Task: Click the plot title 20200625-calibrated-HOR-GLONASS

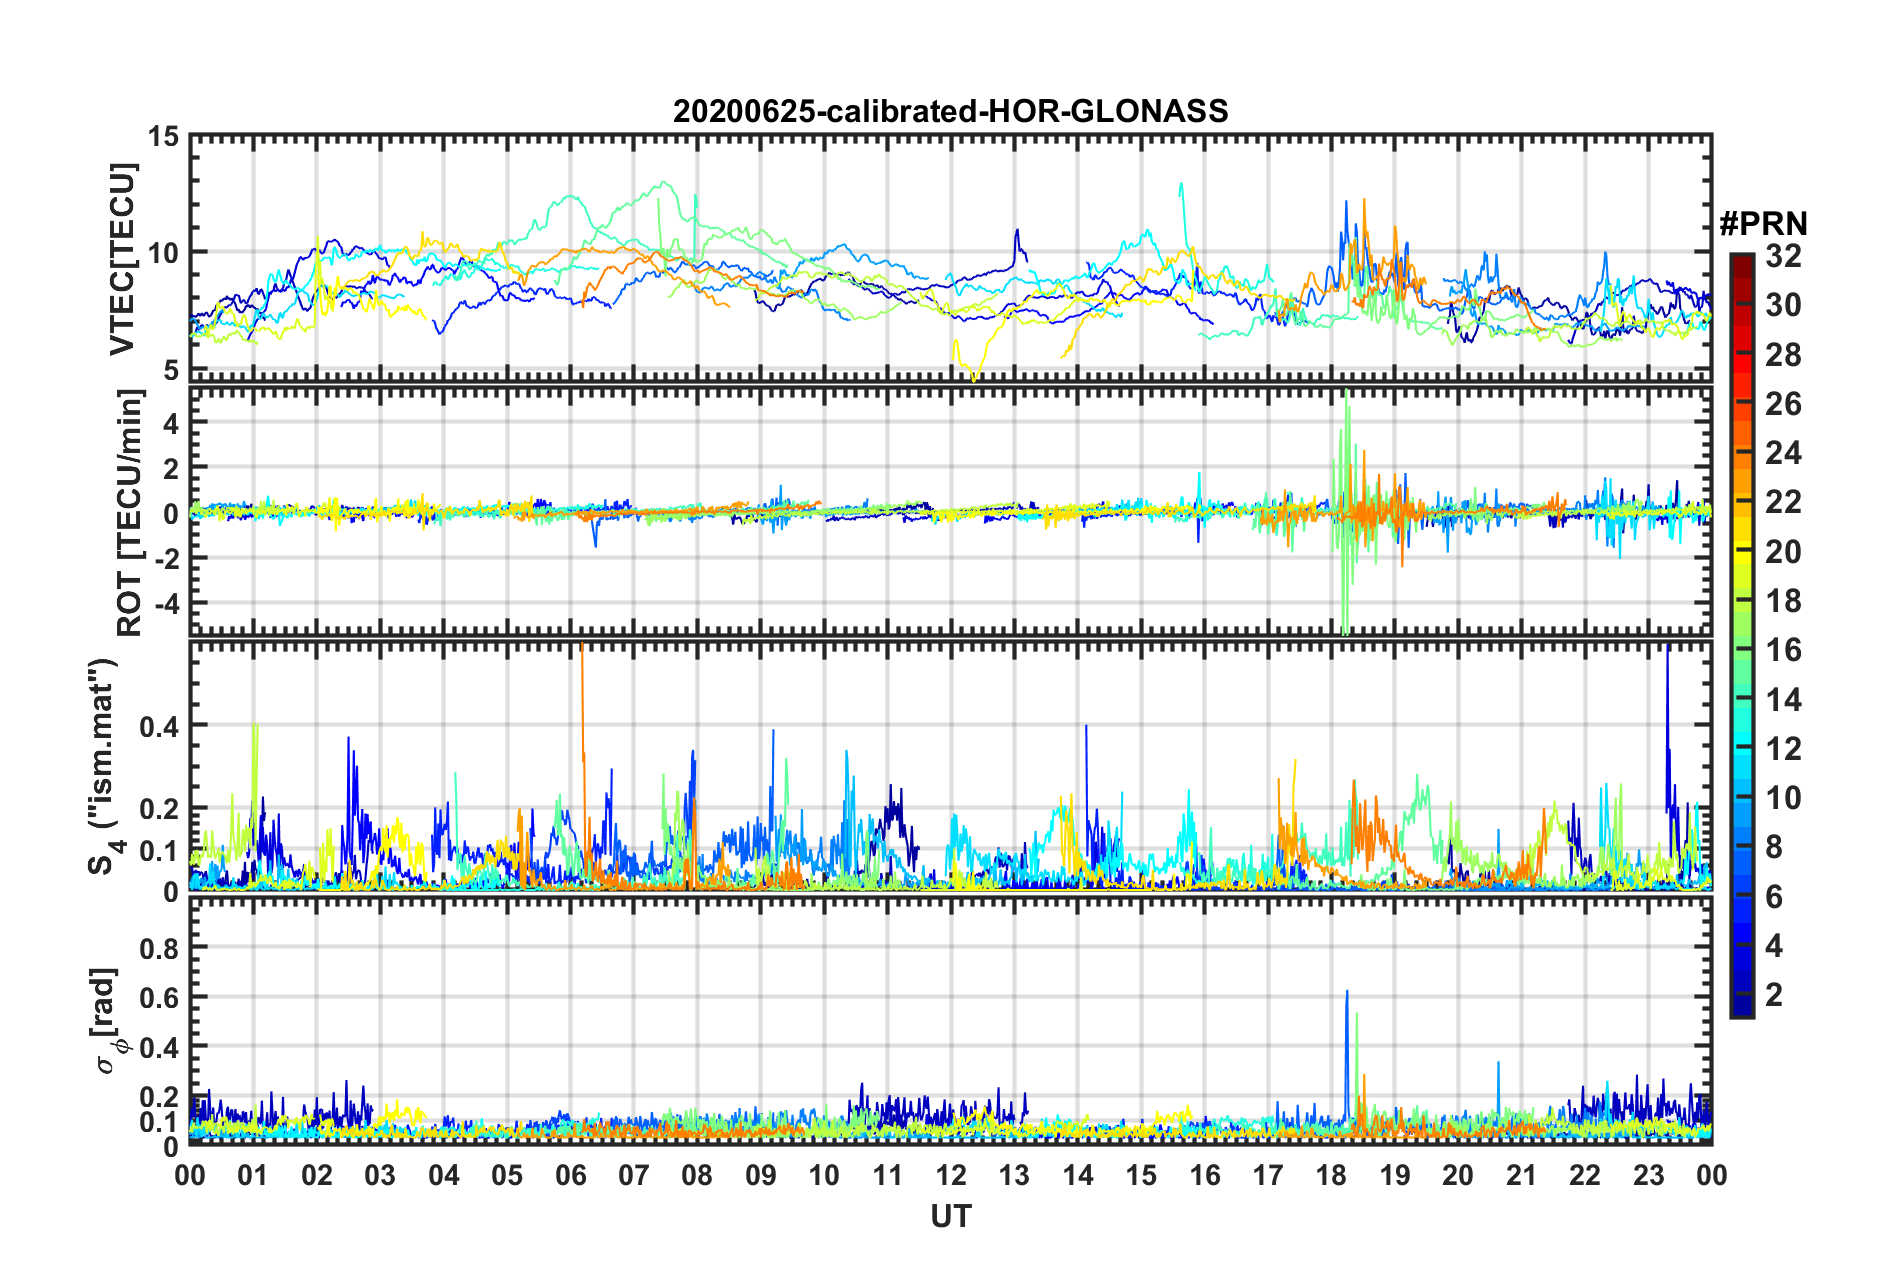Action: (950, 111)
